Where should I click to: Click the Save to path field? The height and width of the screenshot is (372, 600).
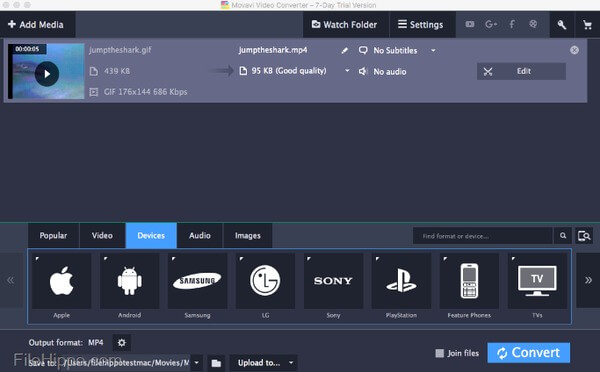pyautogui.click(x=126, y=362)
